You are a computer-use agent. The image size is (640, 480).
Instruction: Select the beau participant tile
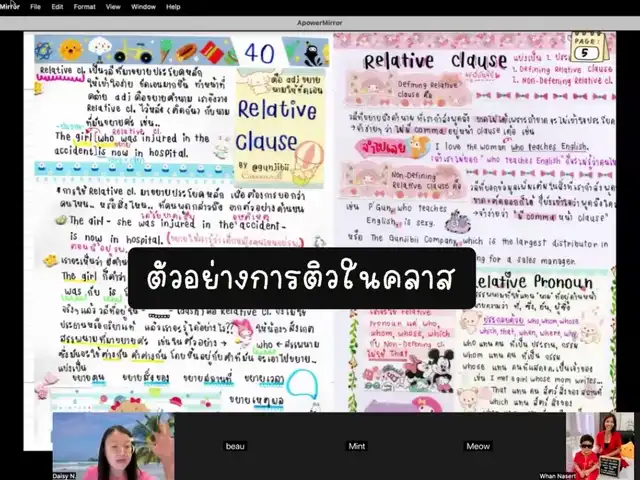(235, 446)
